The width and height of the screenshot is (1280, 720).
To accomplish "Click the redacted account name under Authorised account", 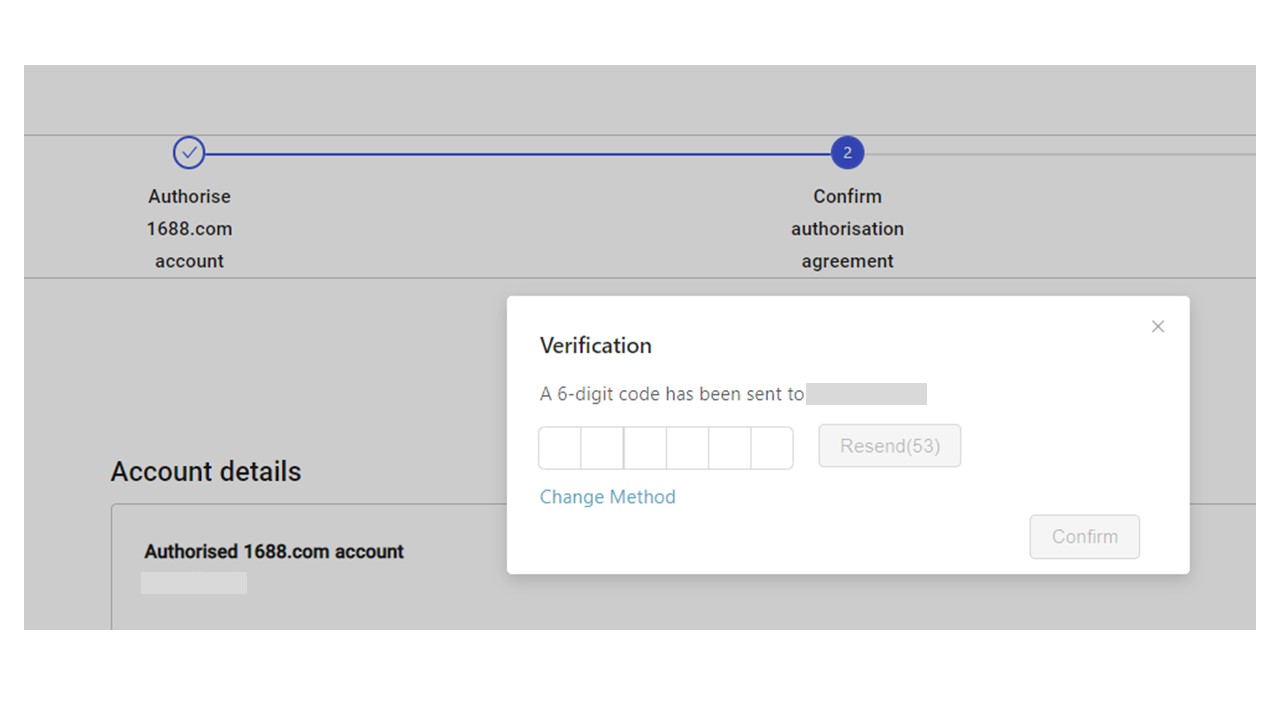I will tap(194, 583).
